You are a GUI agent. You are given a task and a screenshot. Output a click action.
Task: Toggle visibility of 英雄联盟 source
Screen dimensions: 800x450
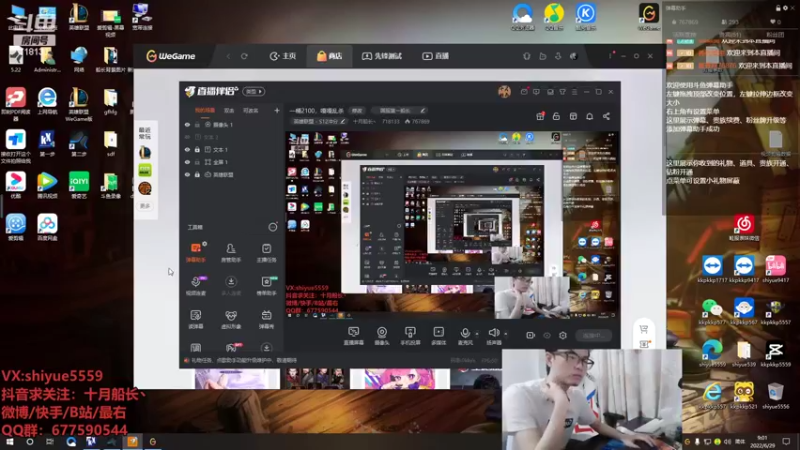(x=187, y=174)
